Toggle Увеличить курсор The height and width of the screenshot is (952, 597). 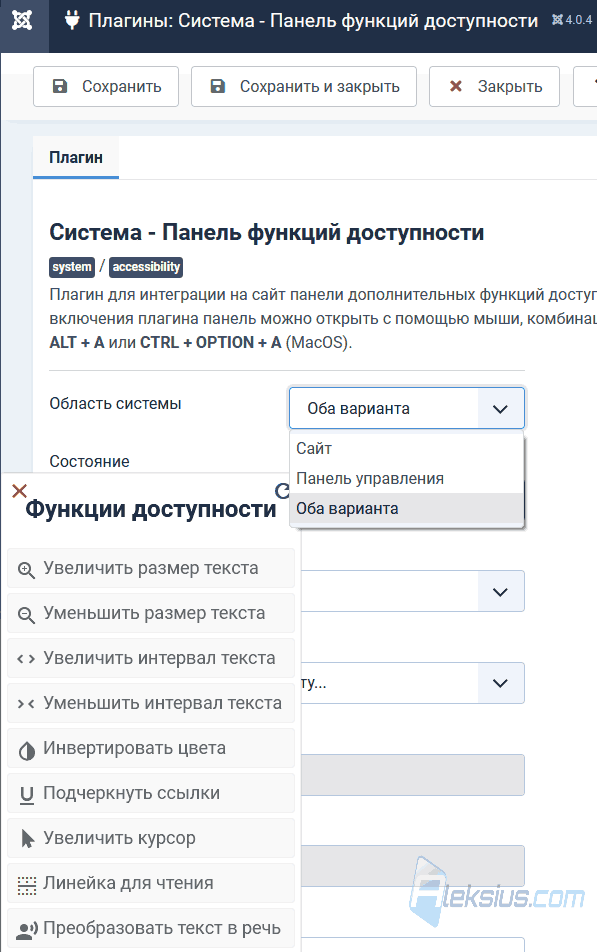(x=151, y=838)
